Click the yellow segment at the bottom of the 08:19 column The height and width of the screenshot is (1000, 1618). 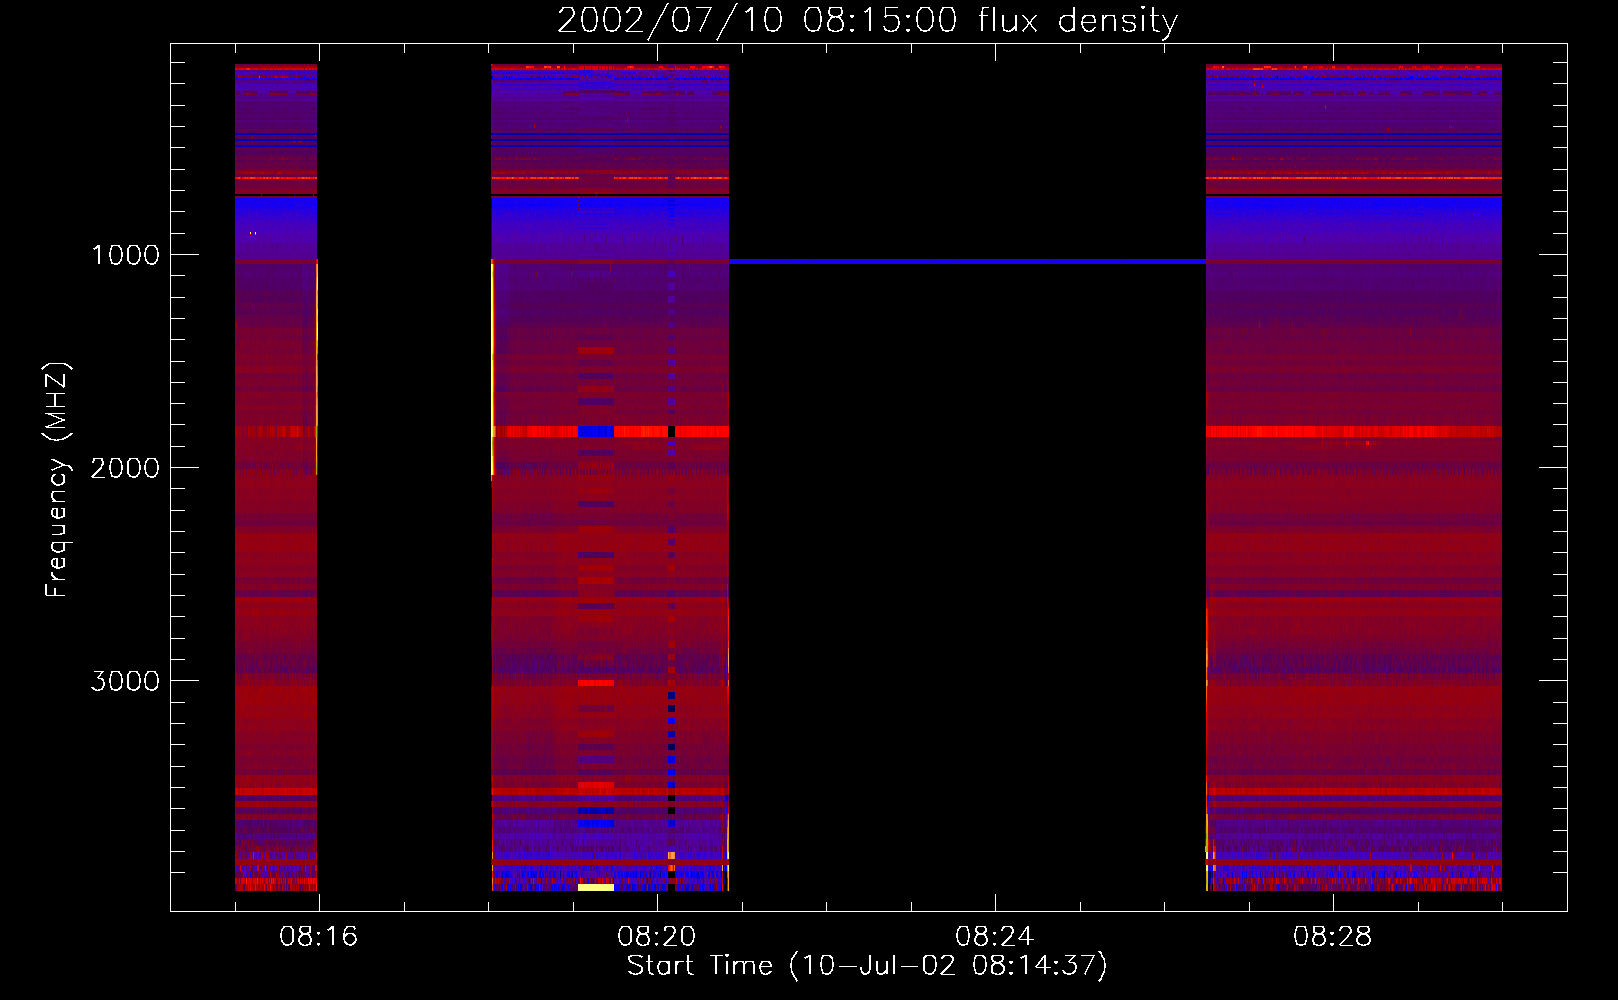click(596, 887)
